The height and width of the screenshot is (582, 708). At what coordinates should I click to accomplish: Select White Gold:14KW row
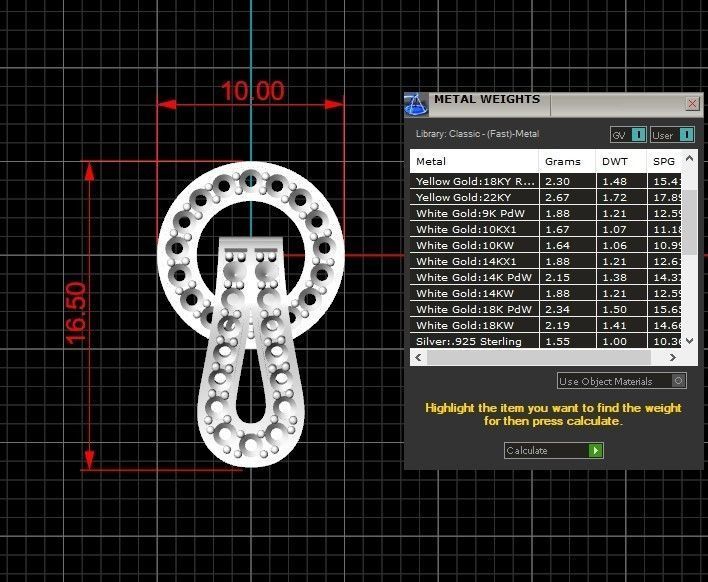[545, 293]
